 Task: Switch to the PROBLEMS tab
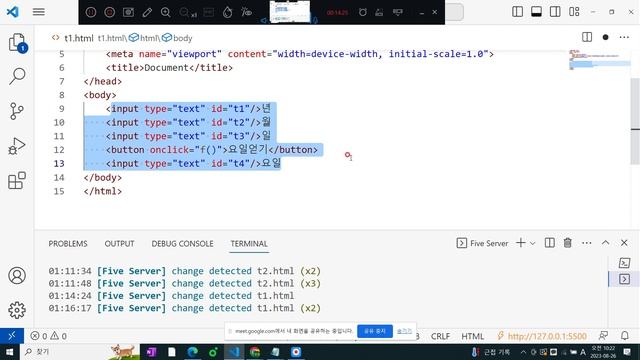68,244
